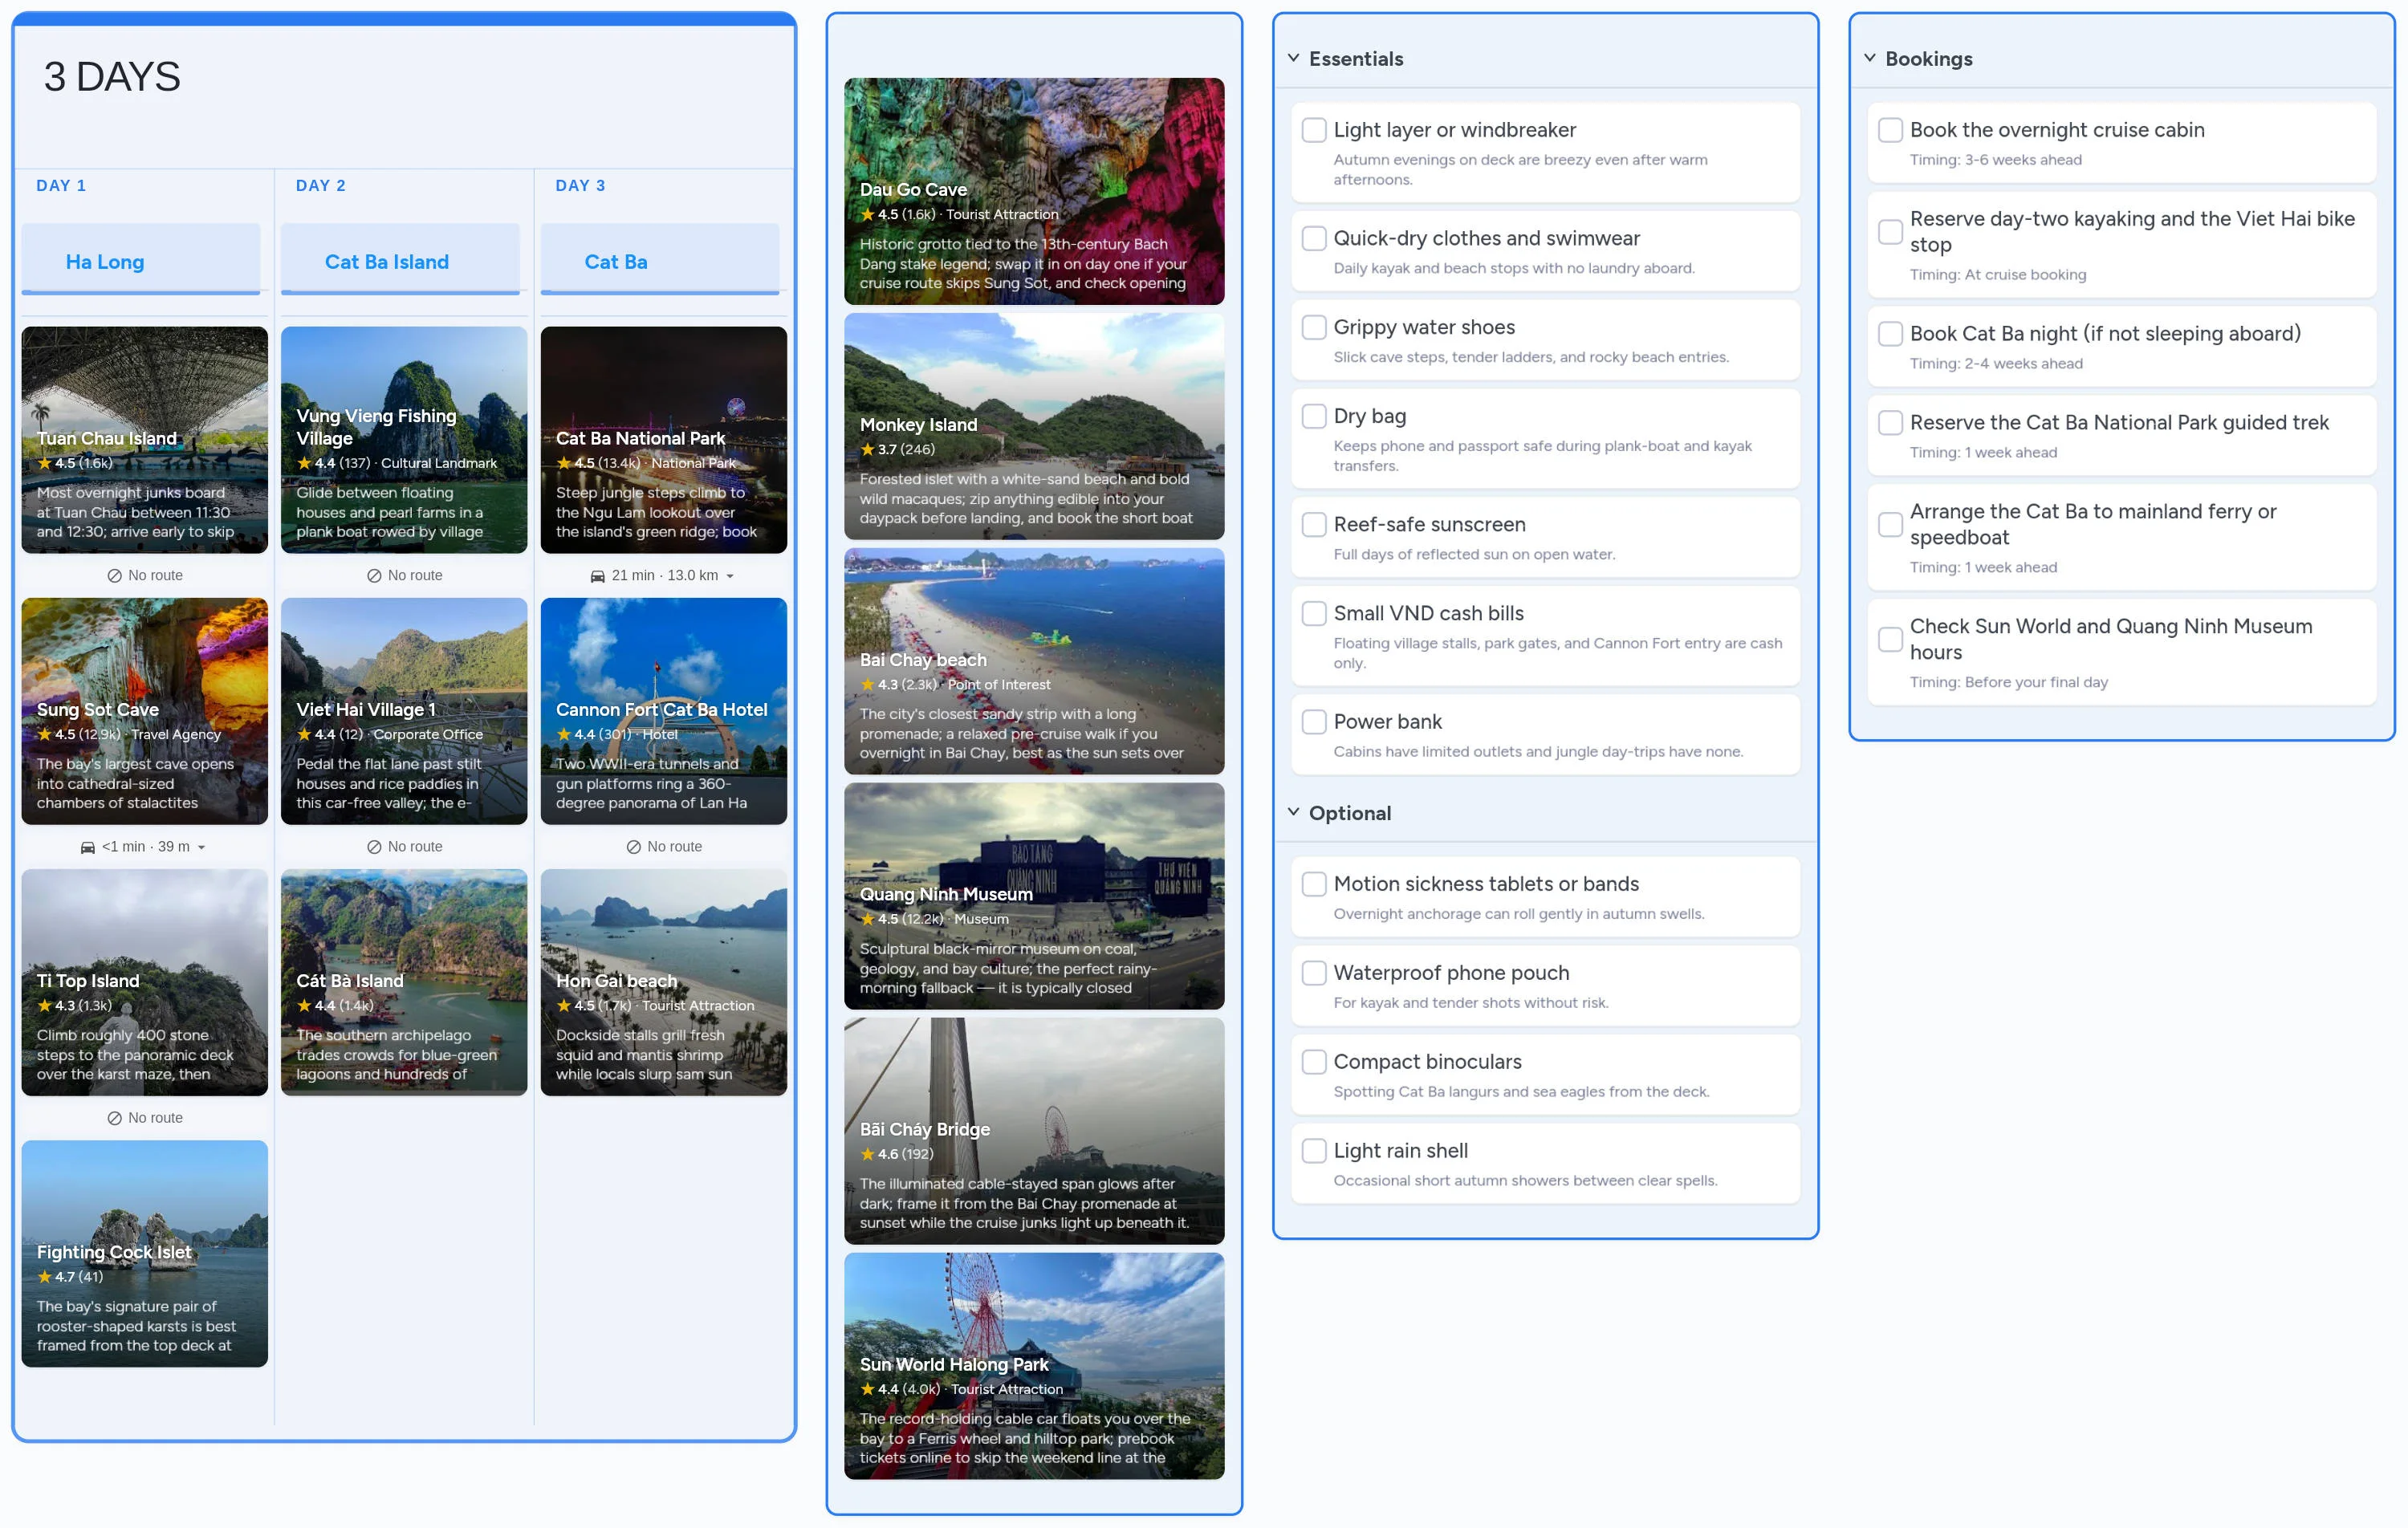2408x1528 pixels.
Task: Click the no-route icon below Vung Vieng Fishing Village
Action: pos(374,575)
